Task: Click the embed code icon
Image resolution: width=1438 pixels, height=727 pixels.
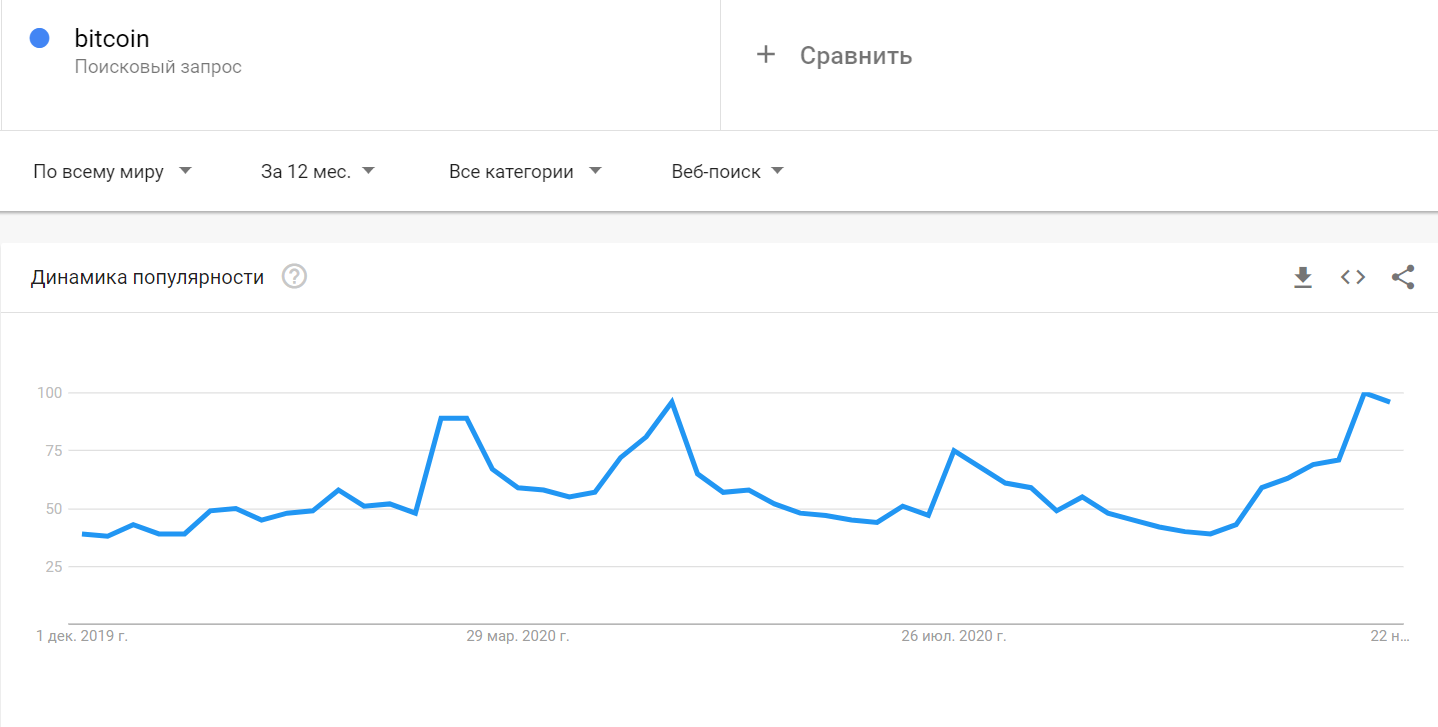Action: tap(1353, 277)
